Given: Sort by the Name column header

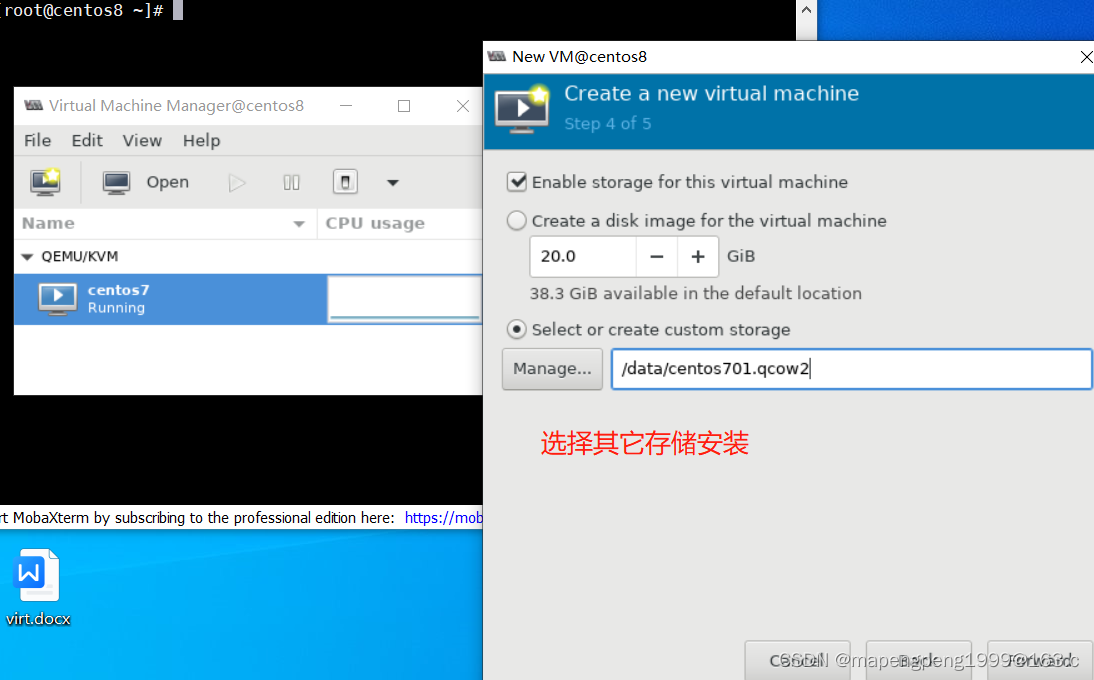Looking at the screenshot, I should tap(165, 223).
